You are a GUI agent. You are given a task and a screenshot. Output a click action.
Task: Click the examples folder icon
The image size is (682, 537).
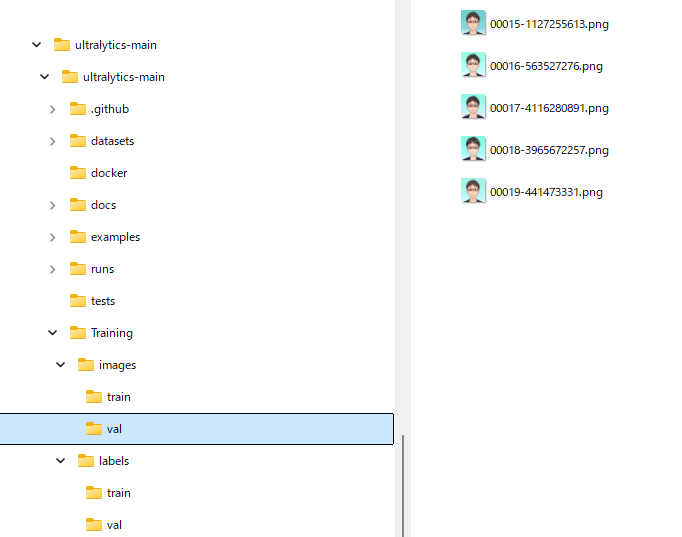78,237
